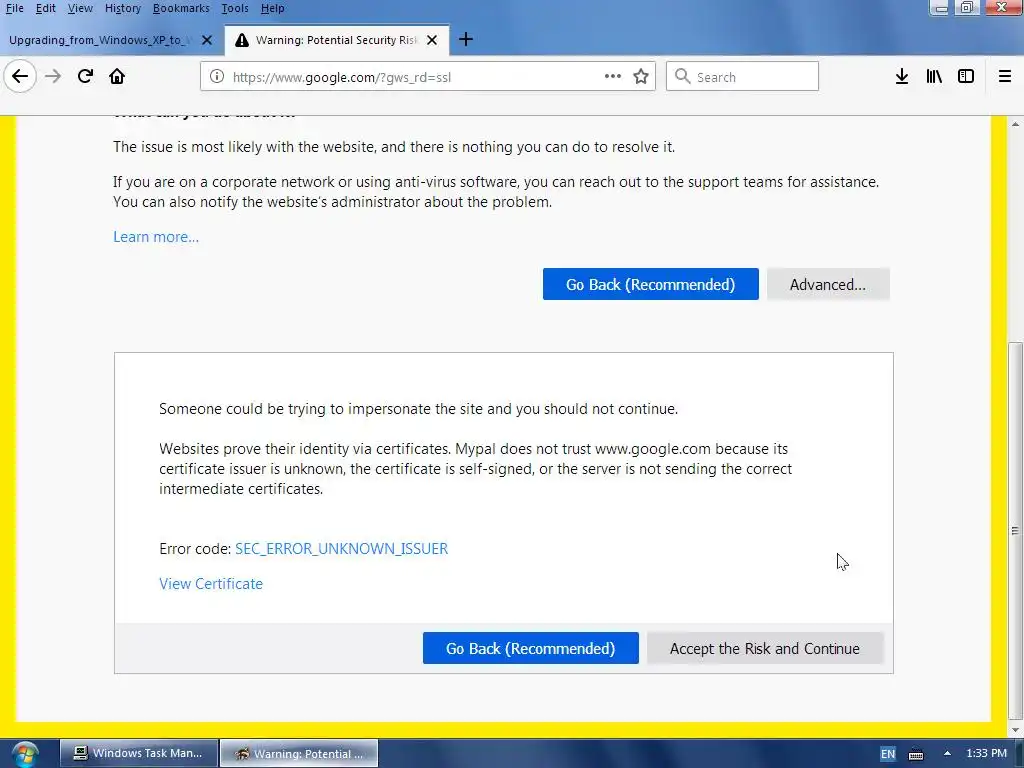Screen dimensions: 1024x768
Task: Switch to Upgrading_from_Windows_XP tab
Action: [x=101, y=40]
